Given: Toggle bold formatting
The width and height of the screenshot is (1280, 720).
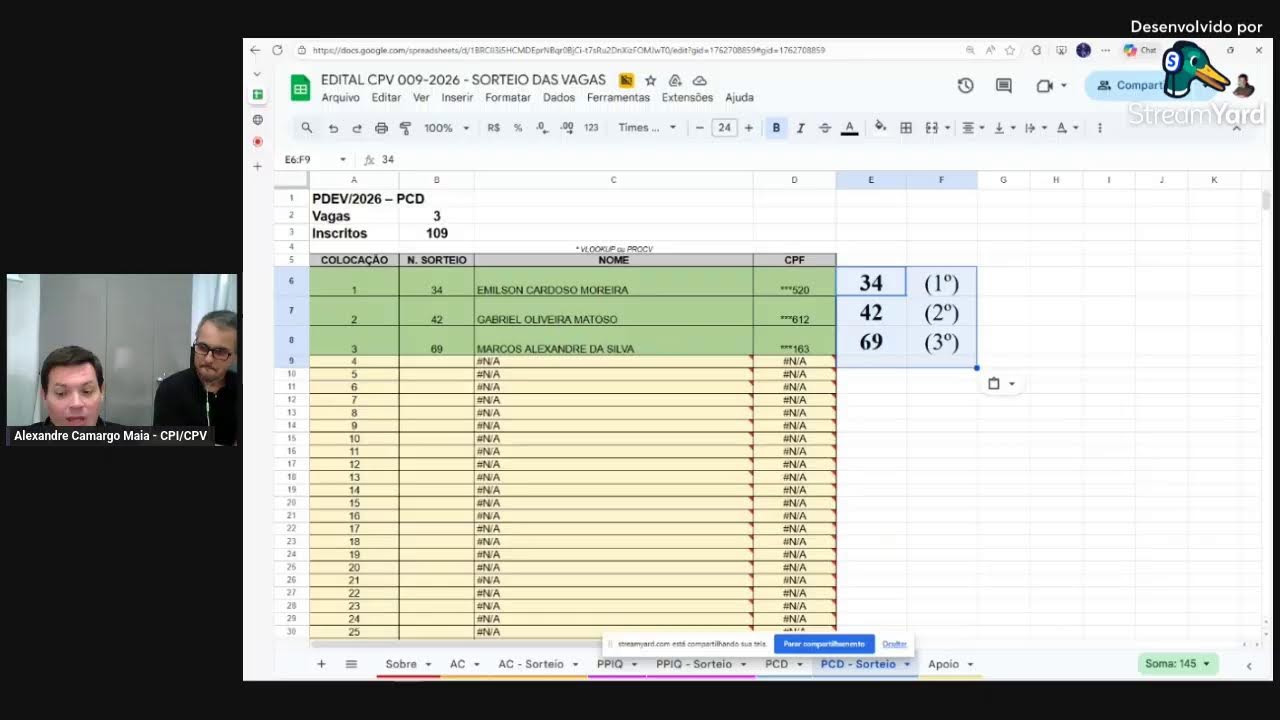Looking at the screenshot, I should (776, 128).
